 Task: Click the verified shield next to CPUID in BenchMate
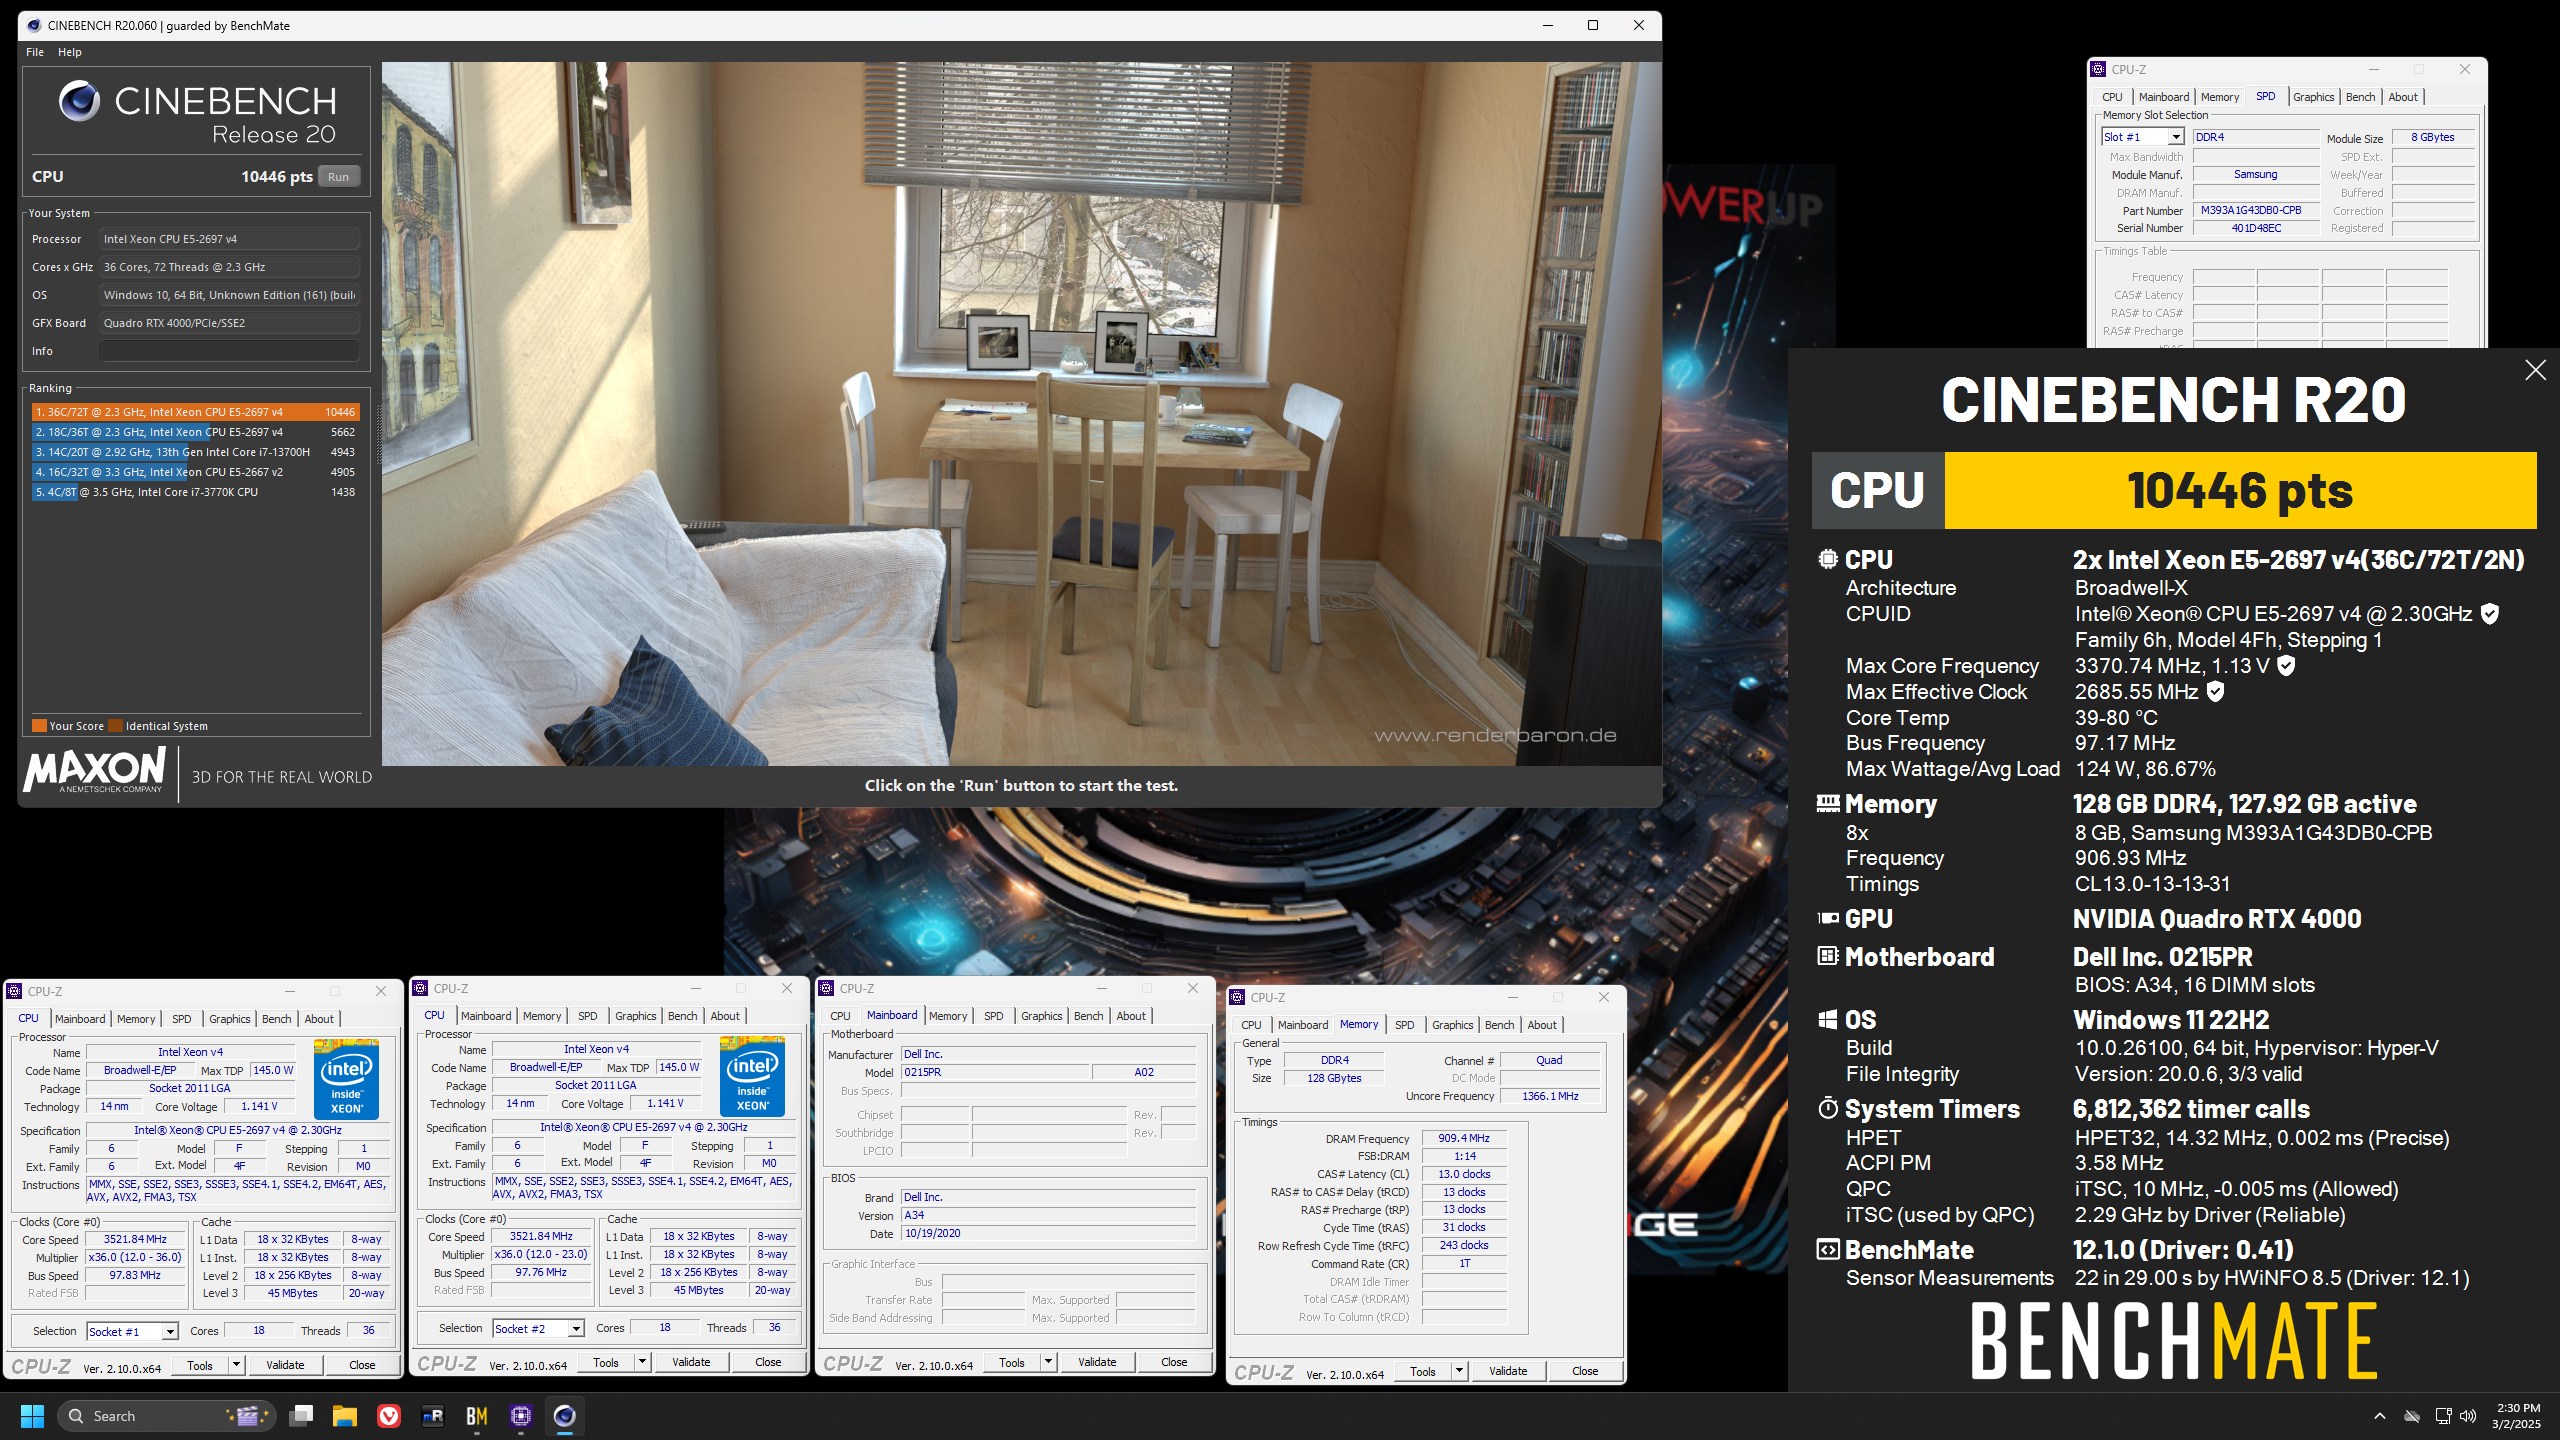point(2490,614)
